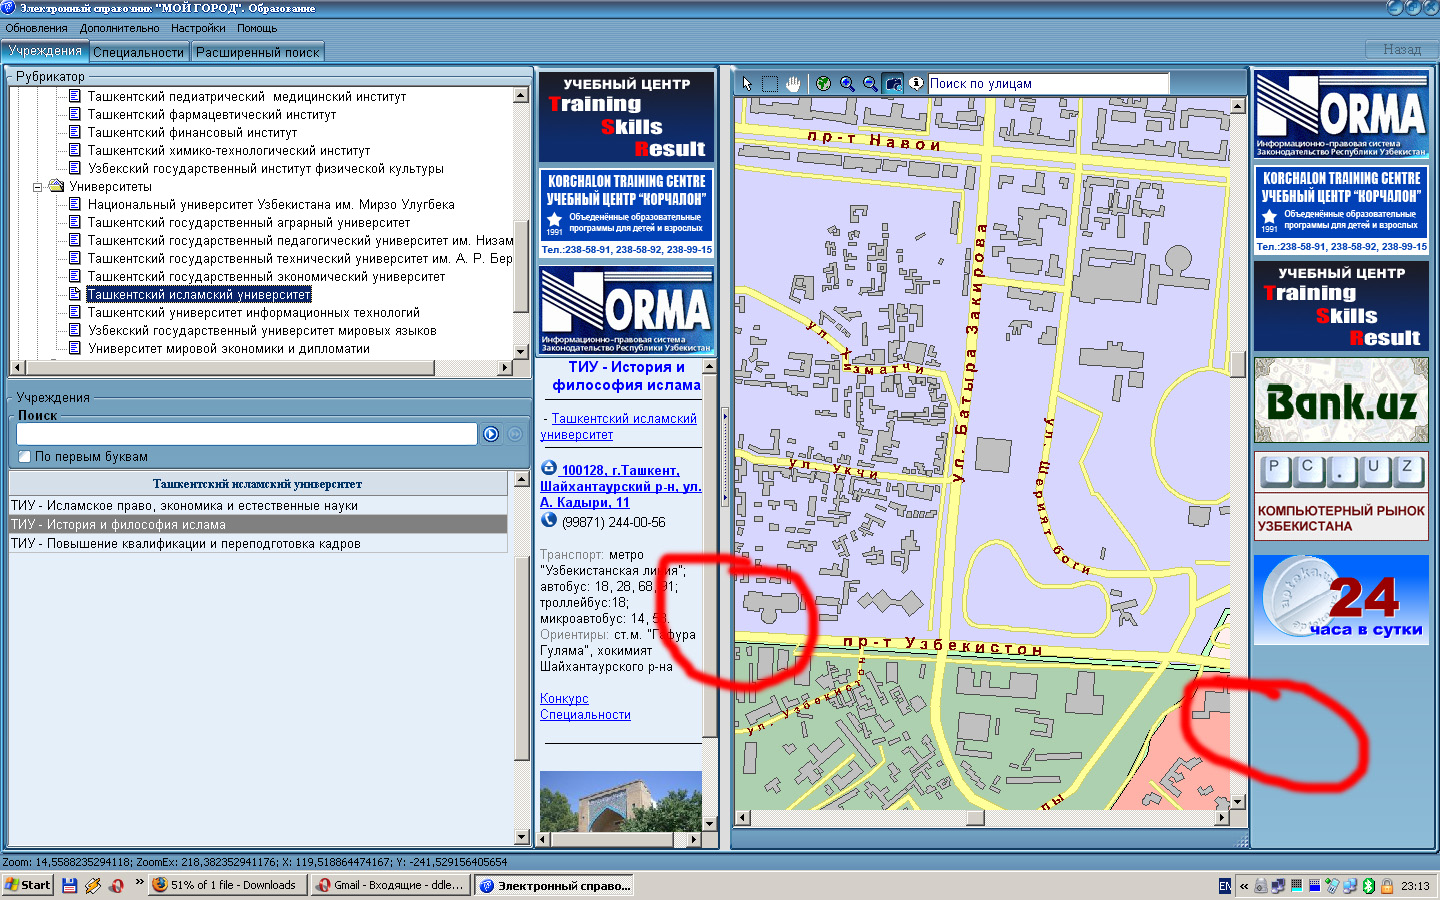View the university building photo thumbnail
1440x900 pixels.
click(620, 801)
